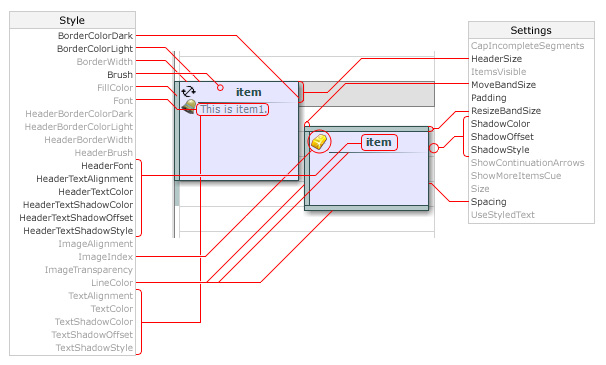Screen dimensions: 606x365
Task: Click the Settings panel header
Action: (531, 30)
